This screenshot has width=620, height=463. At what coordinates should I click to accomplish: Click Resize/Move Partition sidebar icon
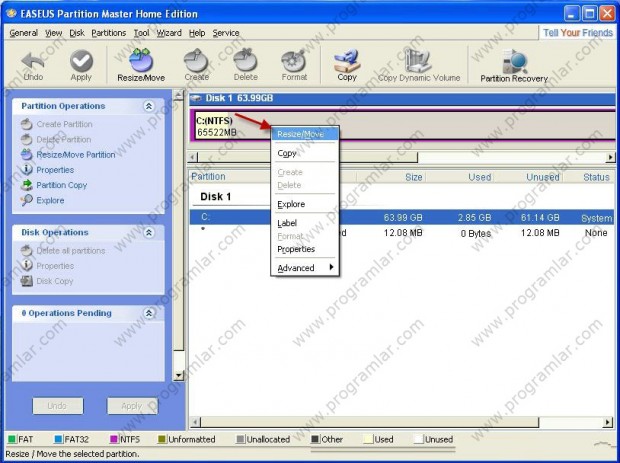(x=26, y=155)
